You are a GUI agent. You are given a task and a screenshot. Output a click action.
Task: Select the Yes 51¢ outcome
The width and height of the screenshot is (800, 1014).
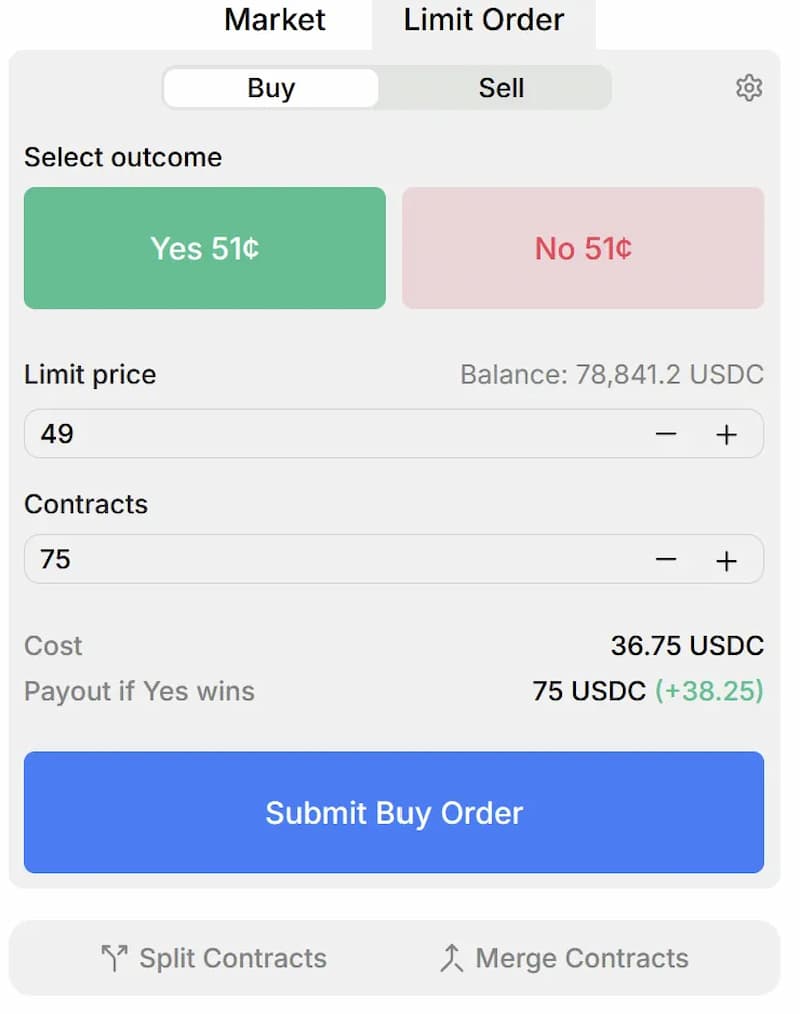[x=204, y=247]
